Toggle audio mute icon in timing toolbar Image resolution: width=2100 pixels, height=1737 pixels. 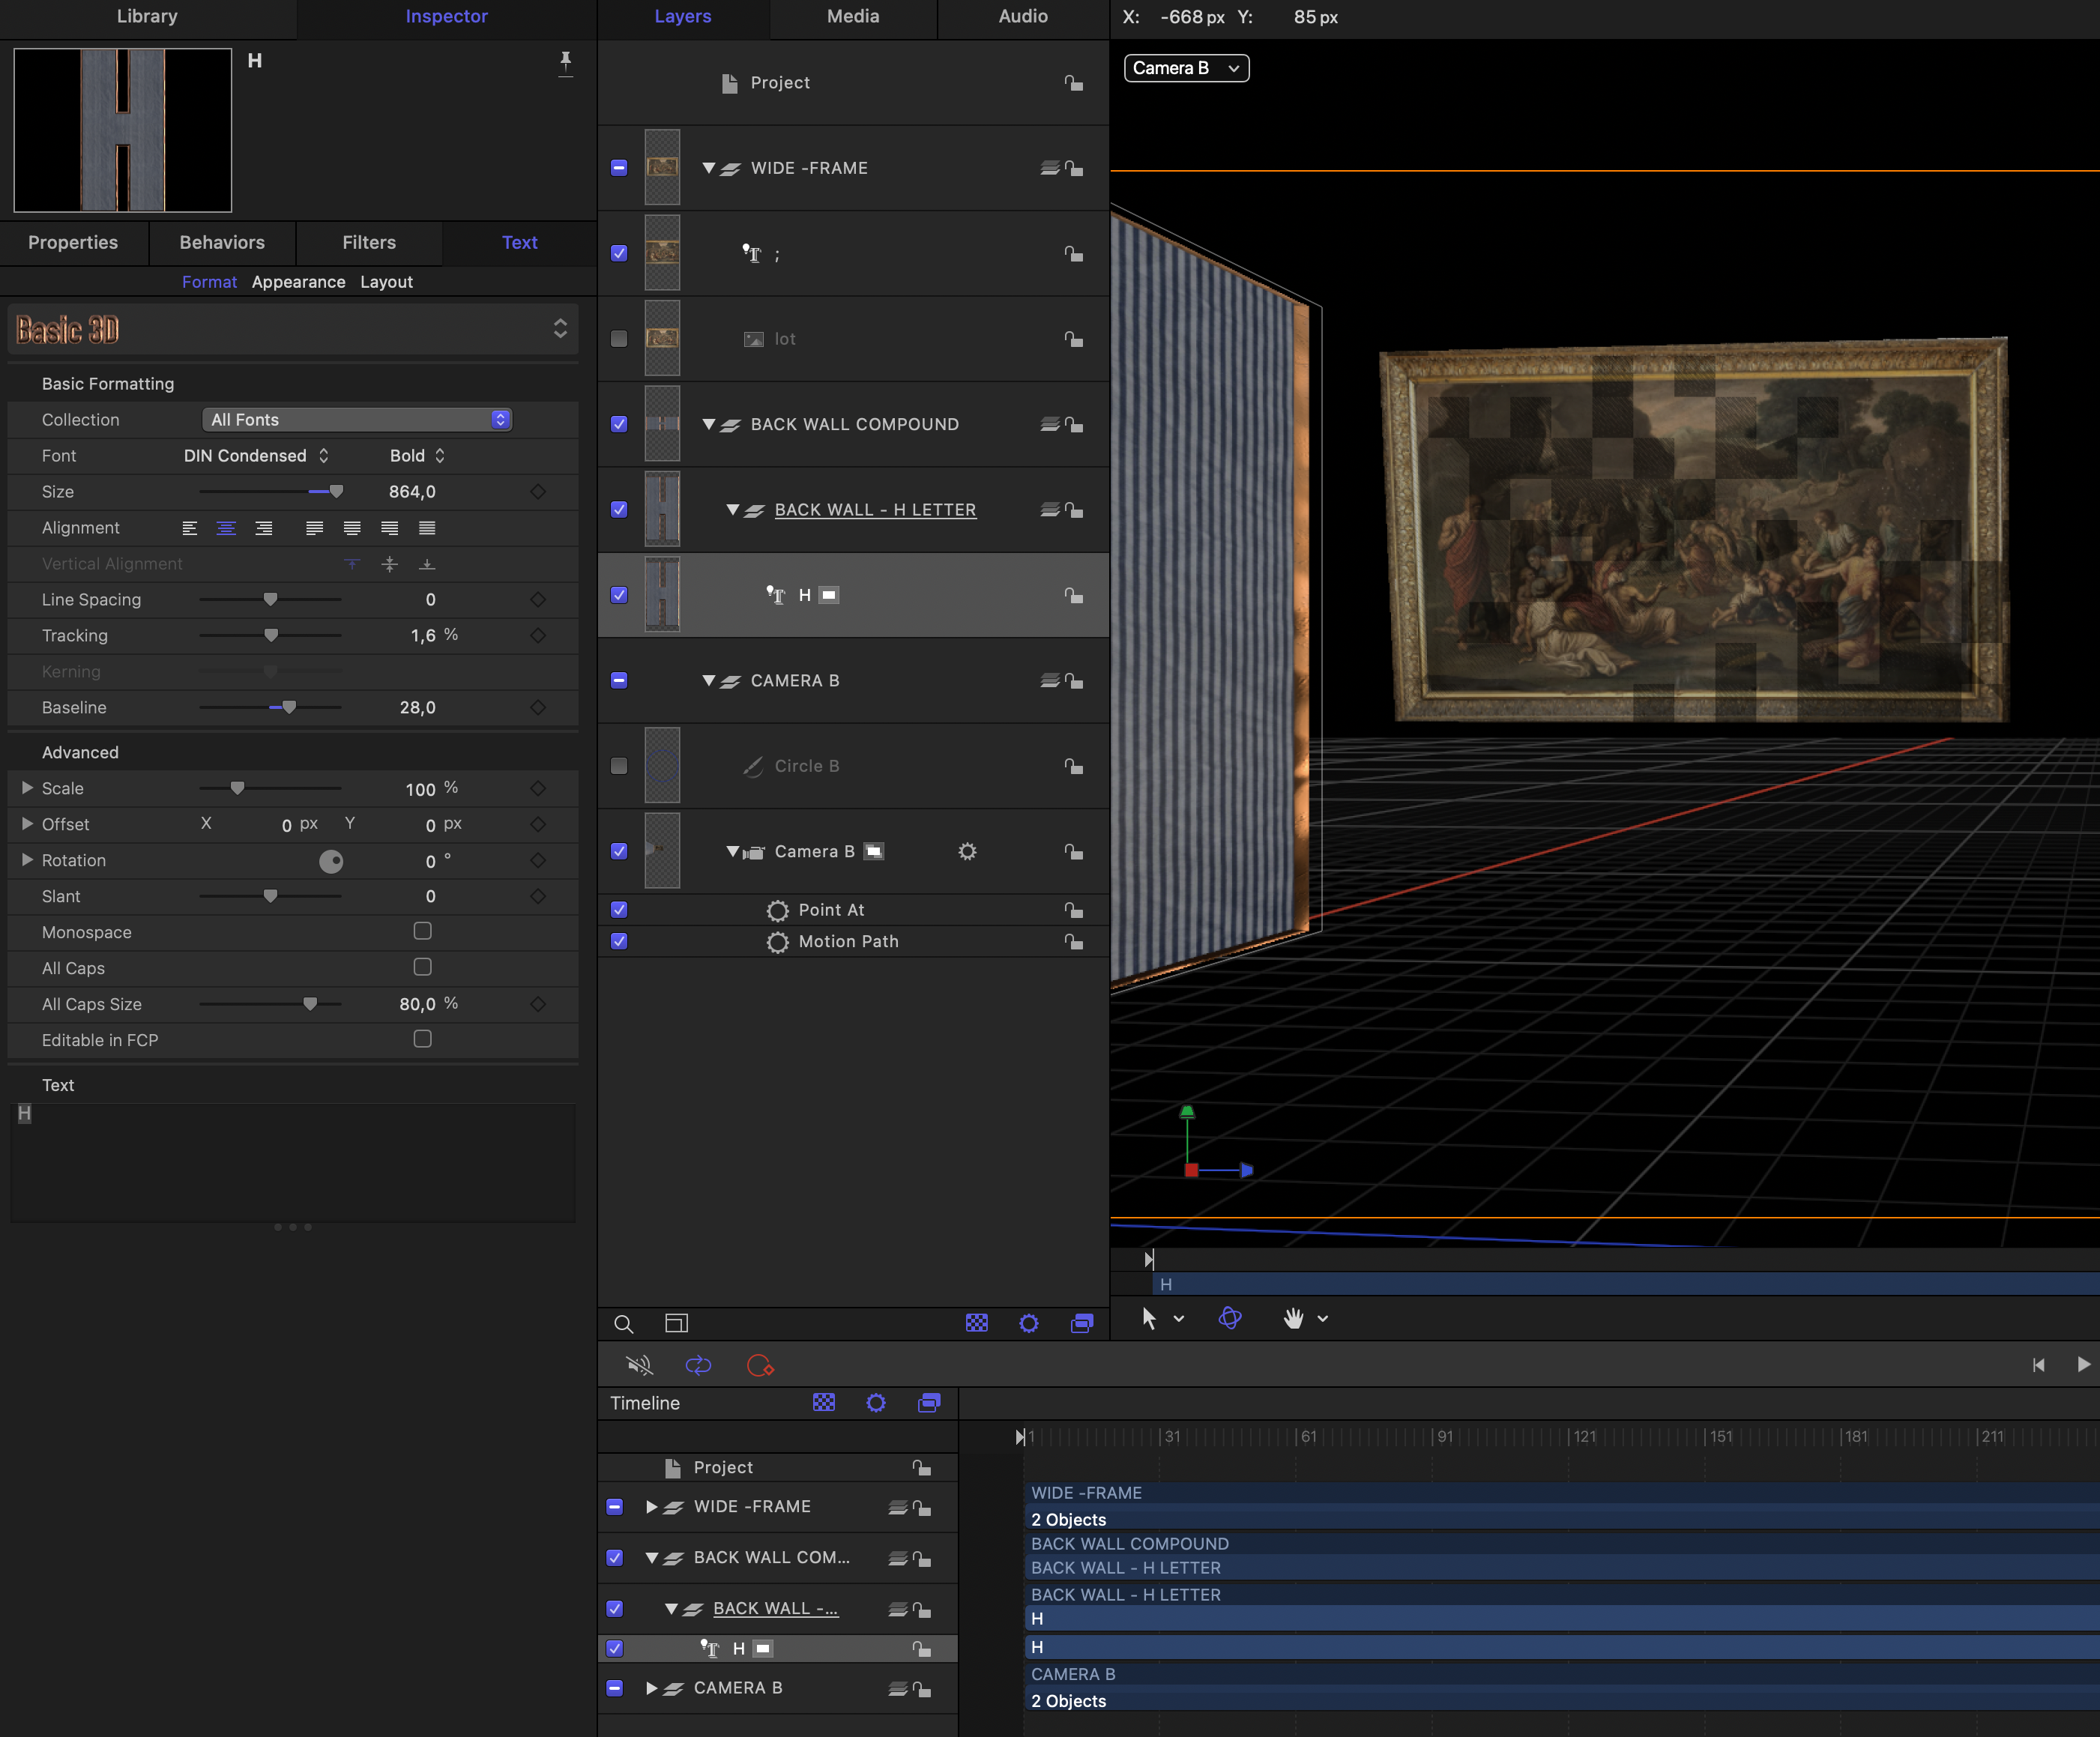coord(639,1365)
